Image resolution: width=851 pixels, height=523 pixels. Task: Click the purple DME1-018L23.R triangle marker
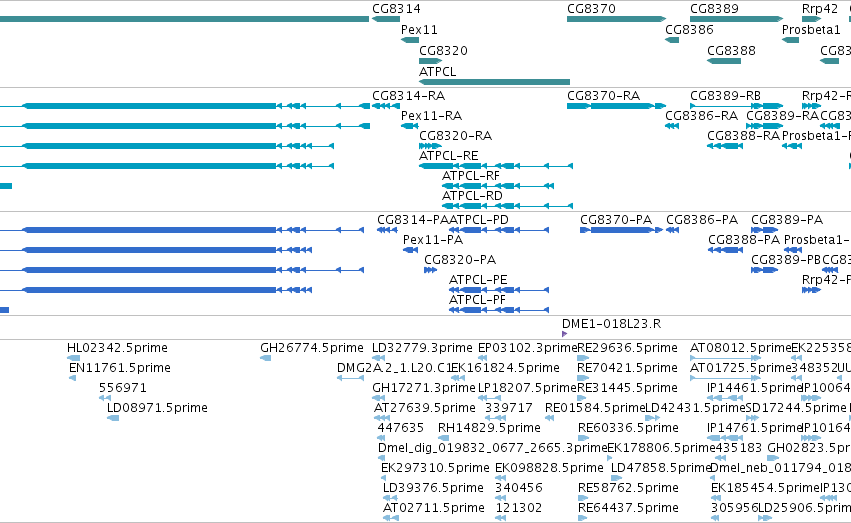coord(564,334)
